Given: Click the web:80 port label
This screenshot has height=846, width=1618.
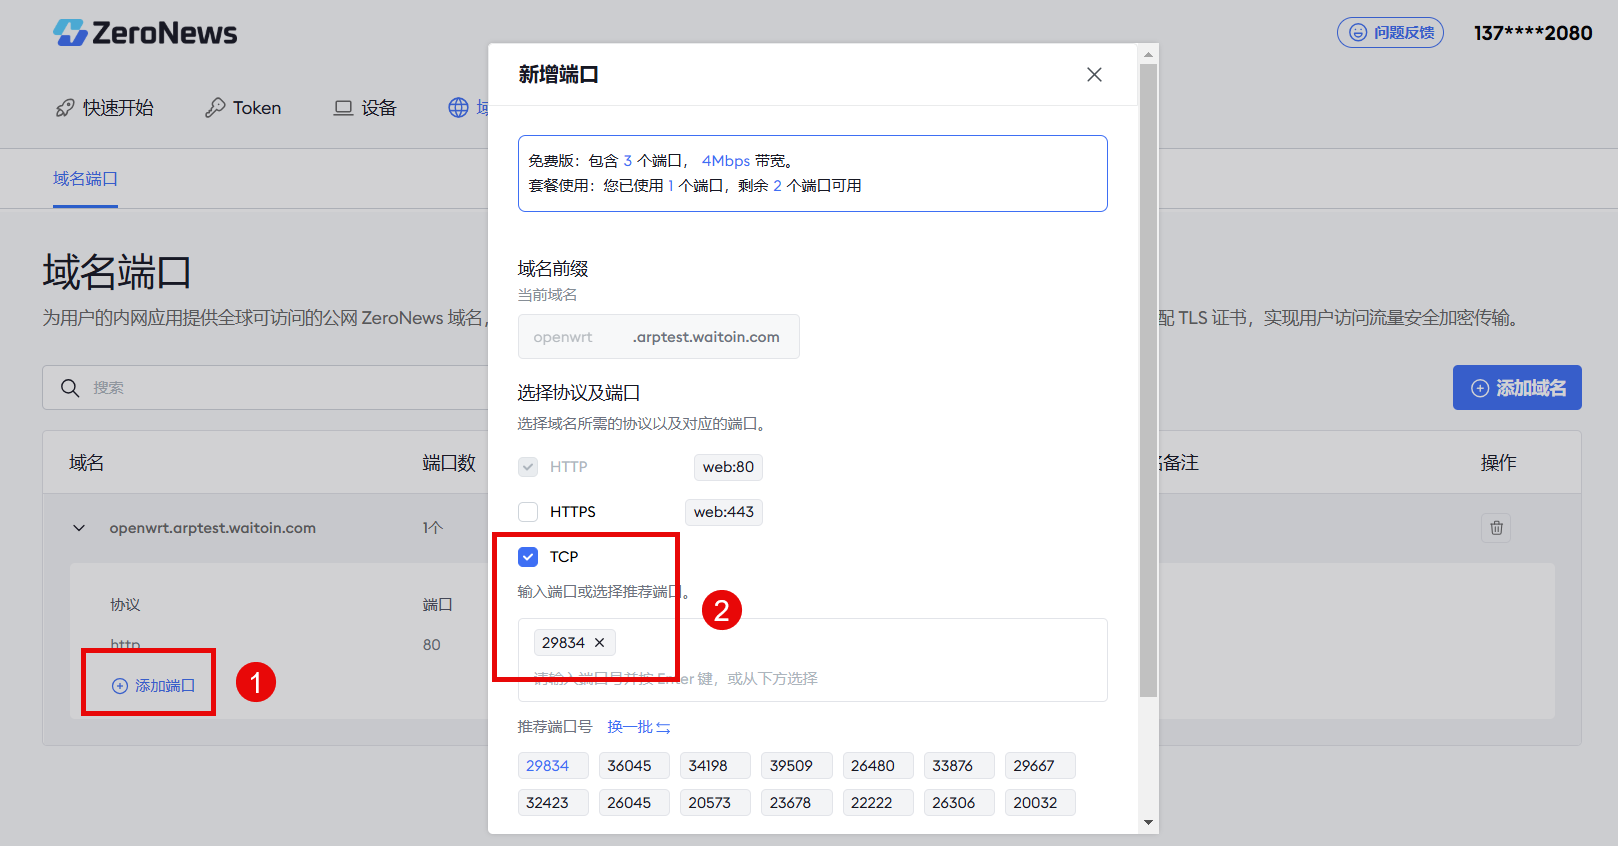Looking at the screenshot, I should 728,467.
